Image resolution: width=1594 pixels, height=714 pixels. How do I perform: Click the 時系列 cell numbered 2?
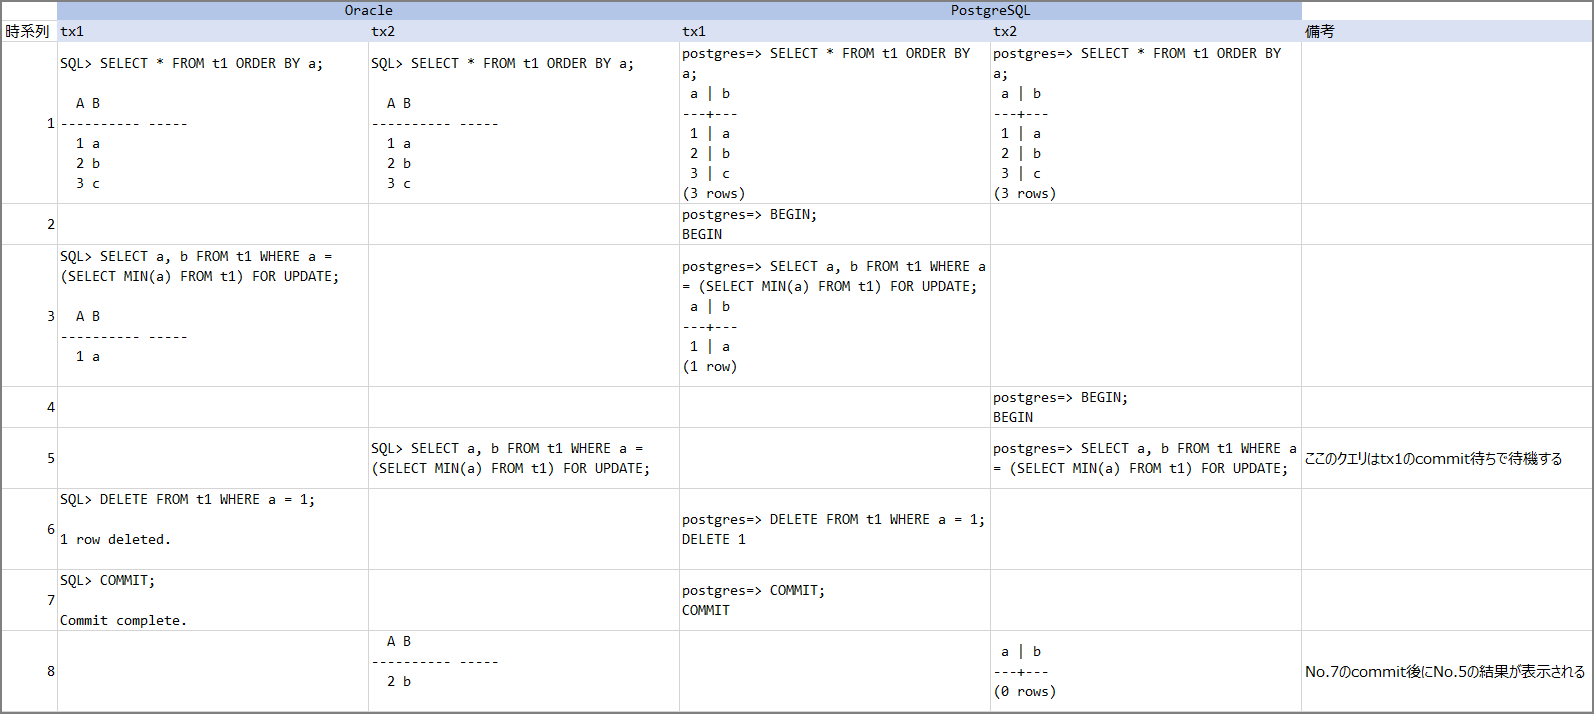click(30, 224)
